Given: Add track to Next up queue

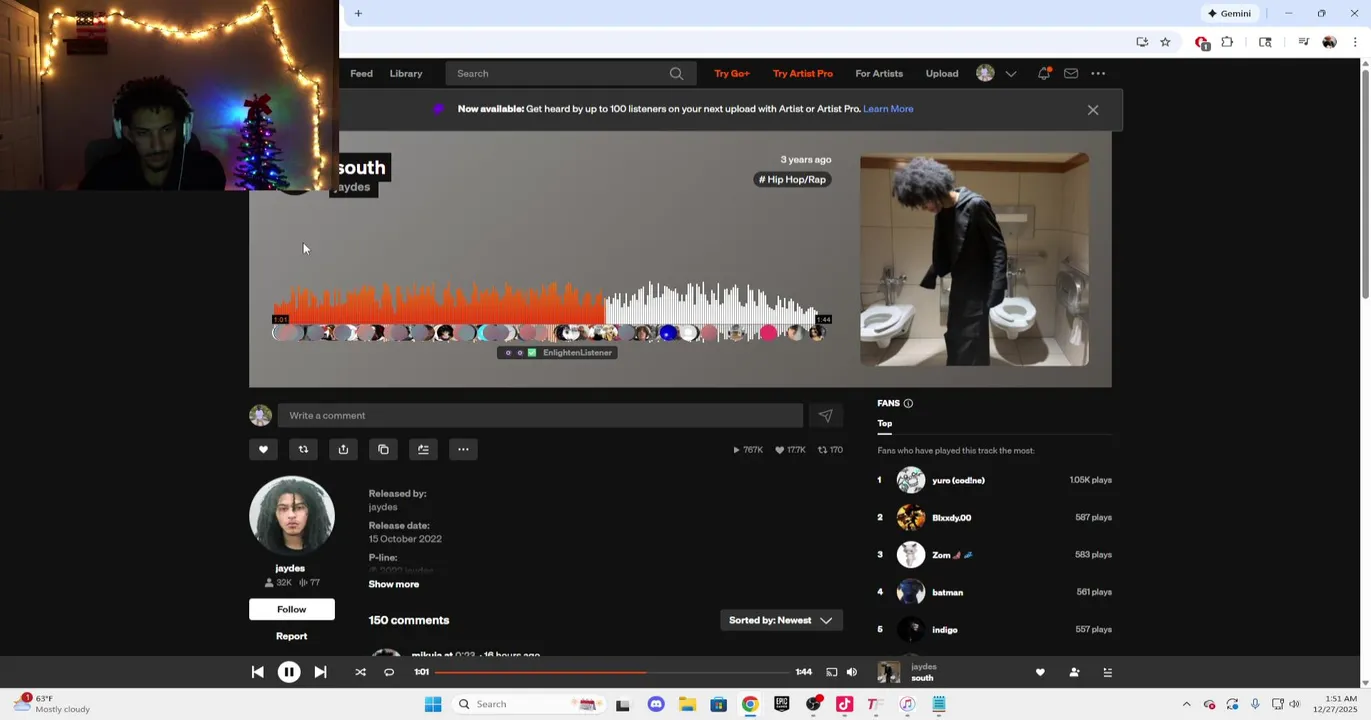Looking at the screenshot, I should [x=423, y=449].
